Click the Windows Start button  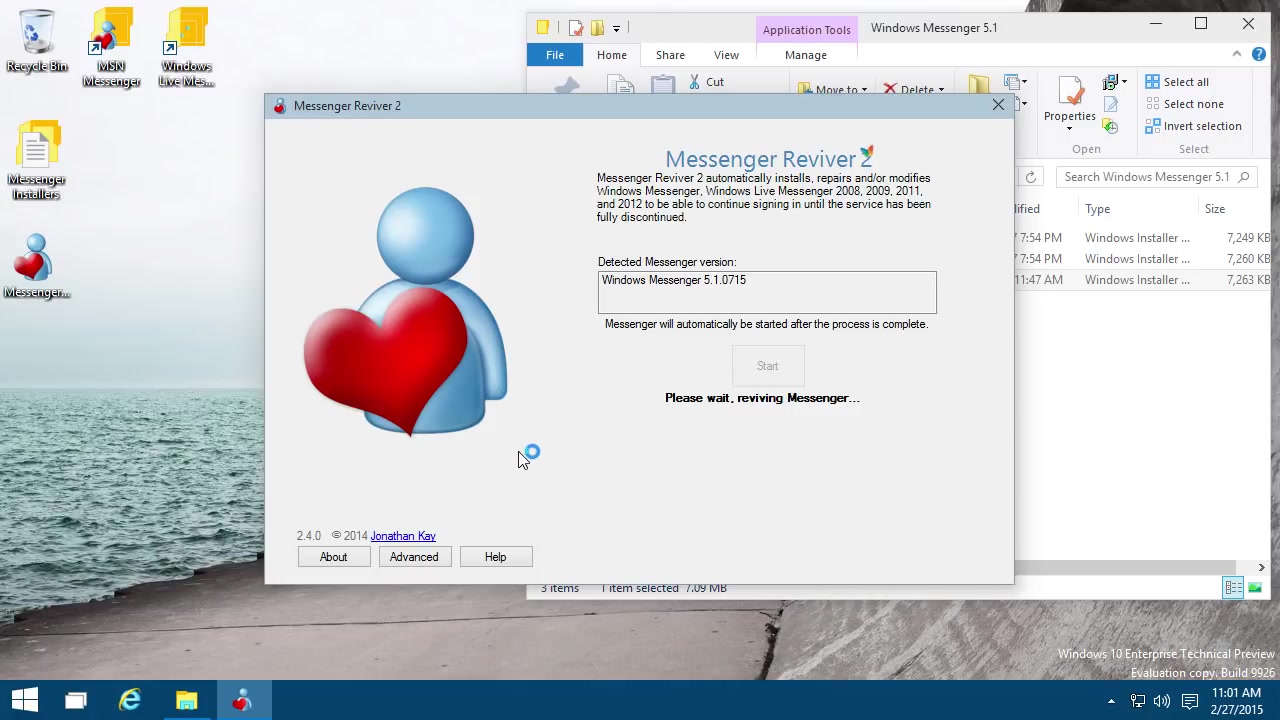25,700
